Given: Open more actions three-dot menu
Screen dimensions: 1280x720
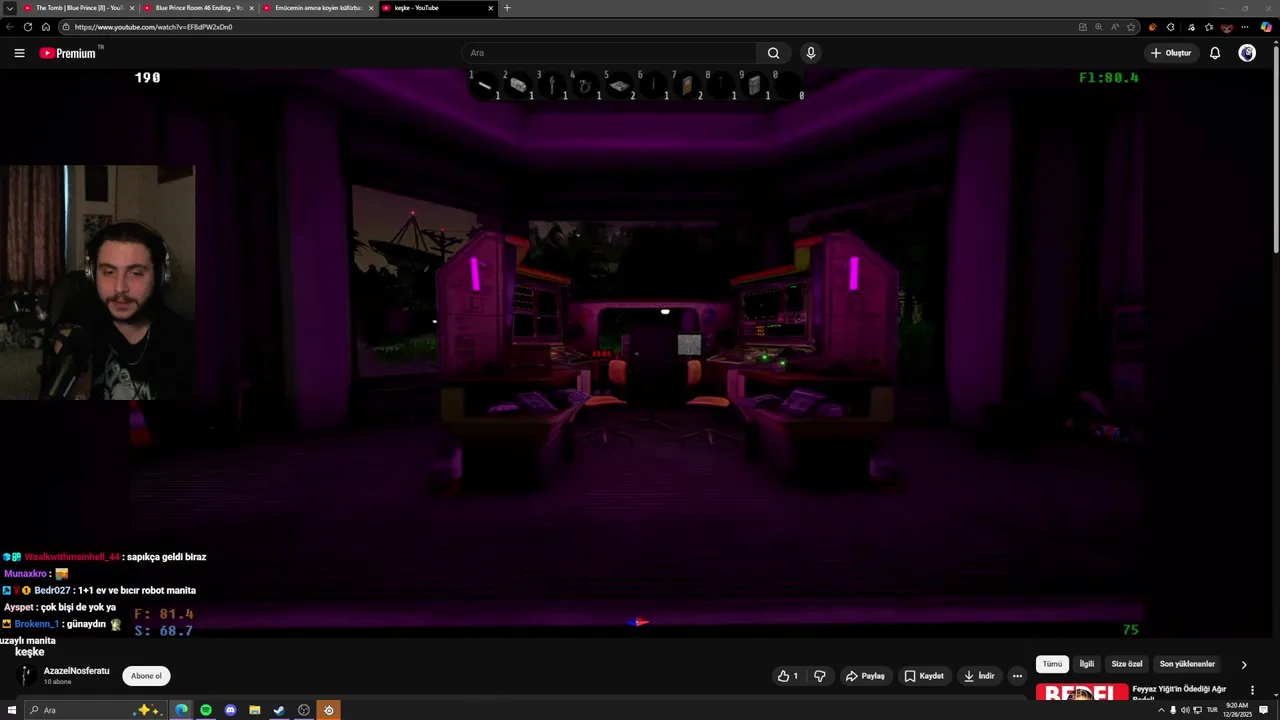Looking at the screenshot, I should pyautogui.click(x=1017, y=676).
